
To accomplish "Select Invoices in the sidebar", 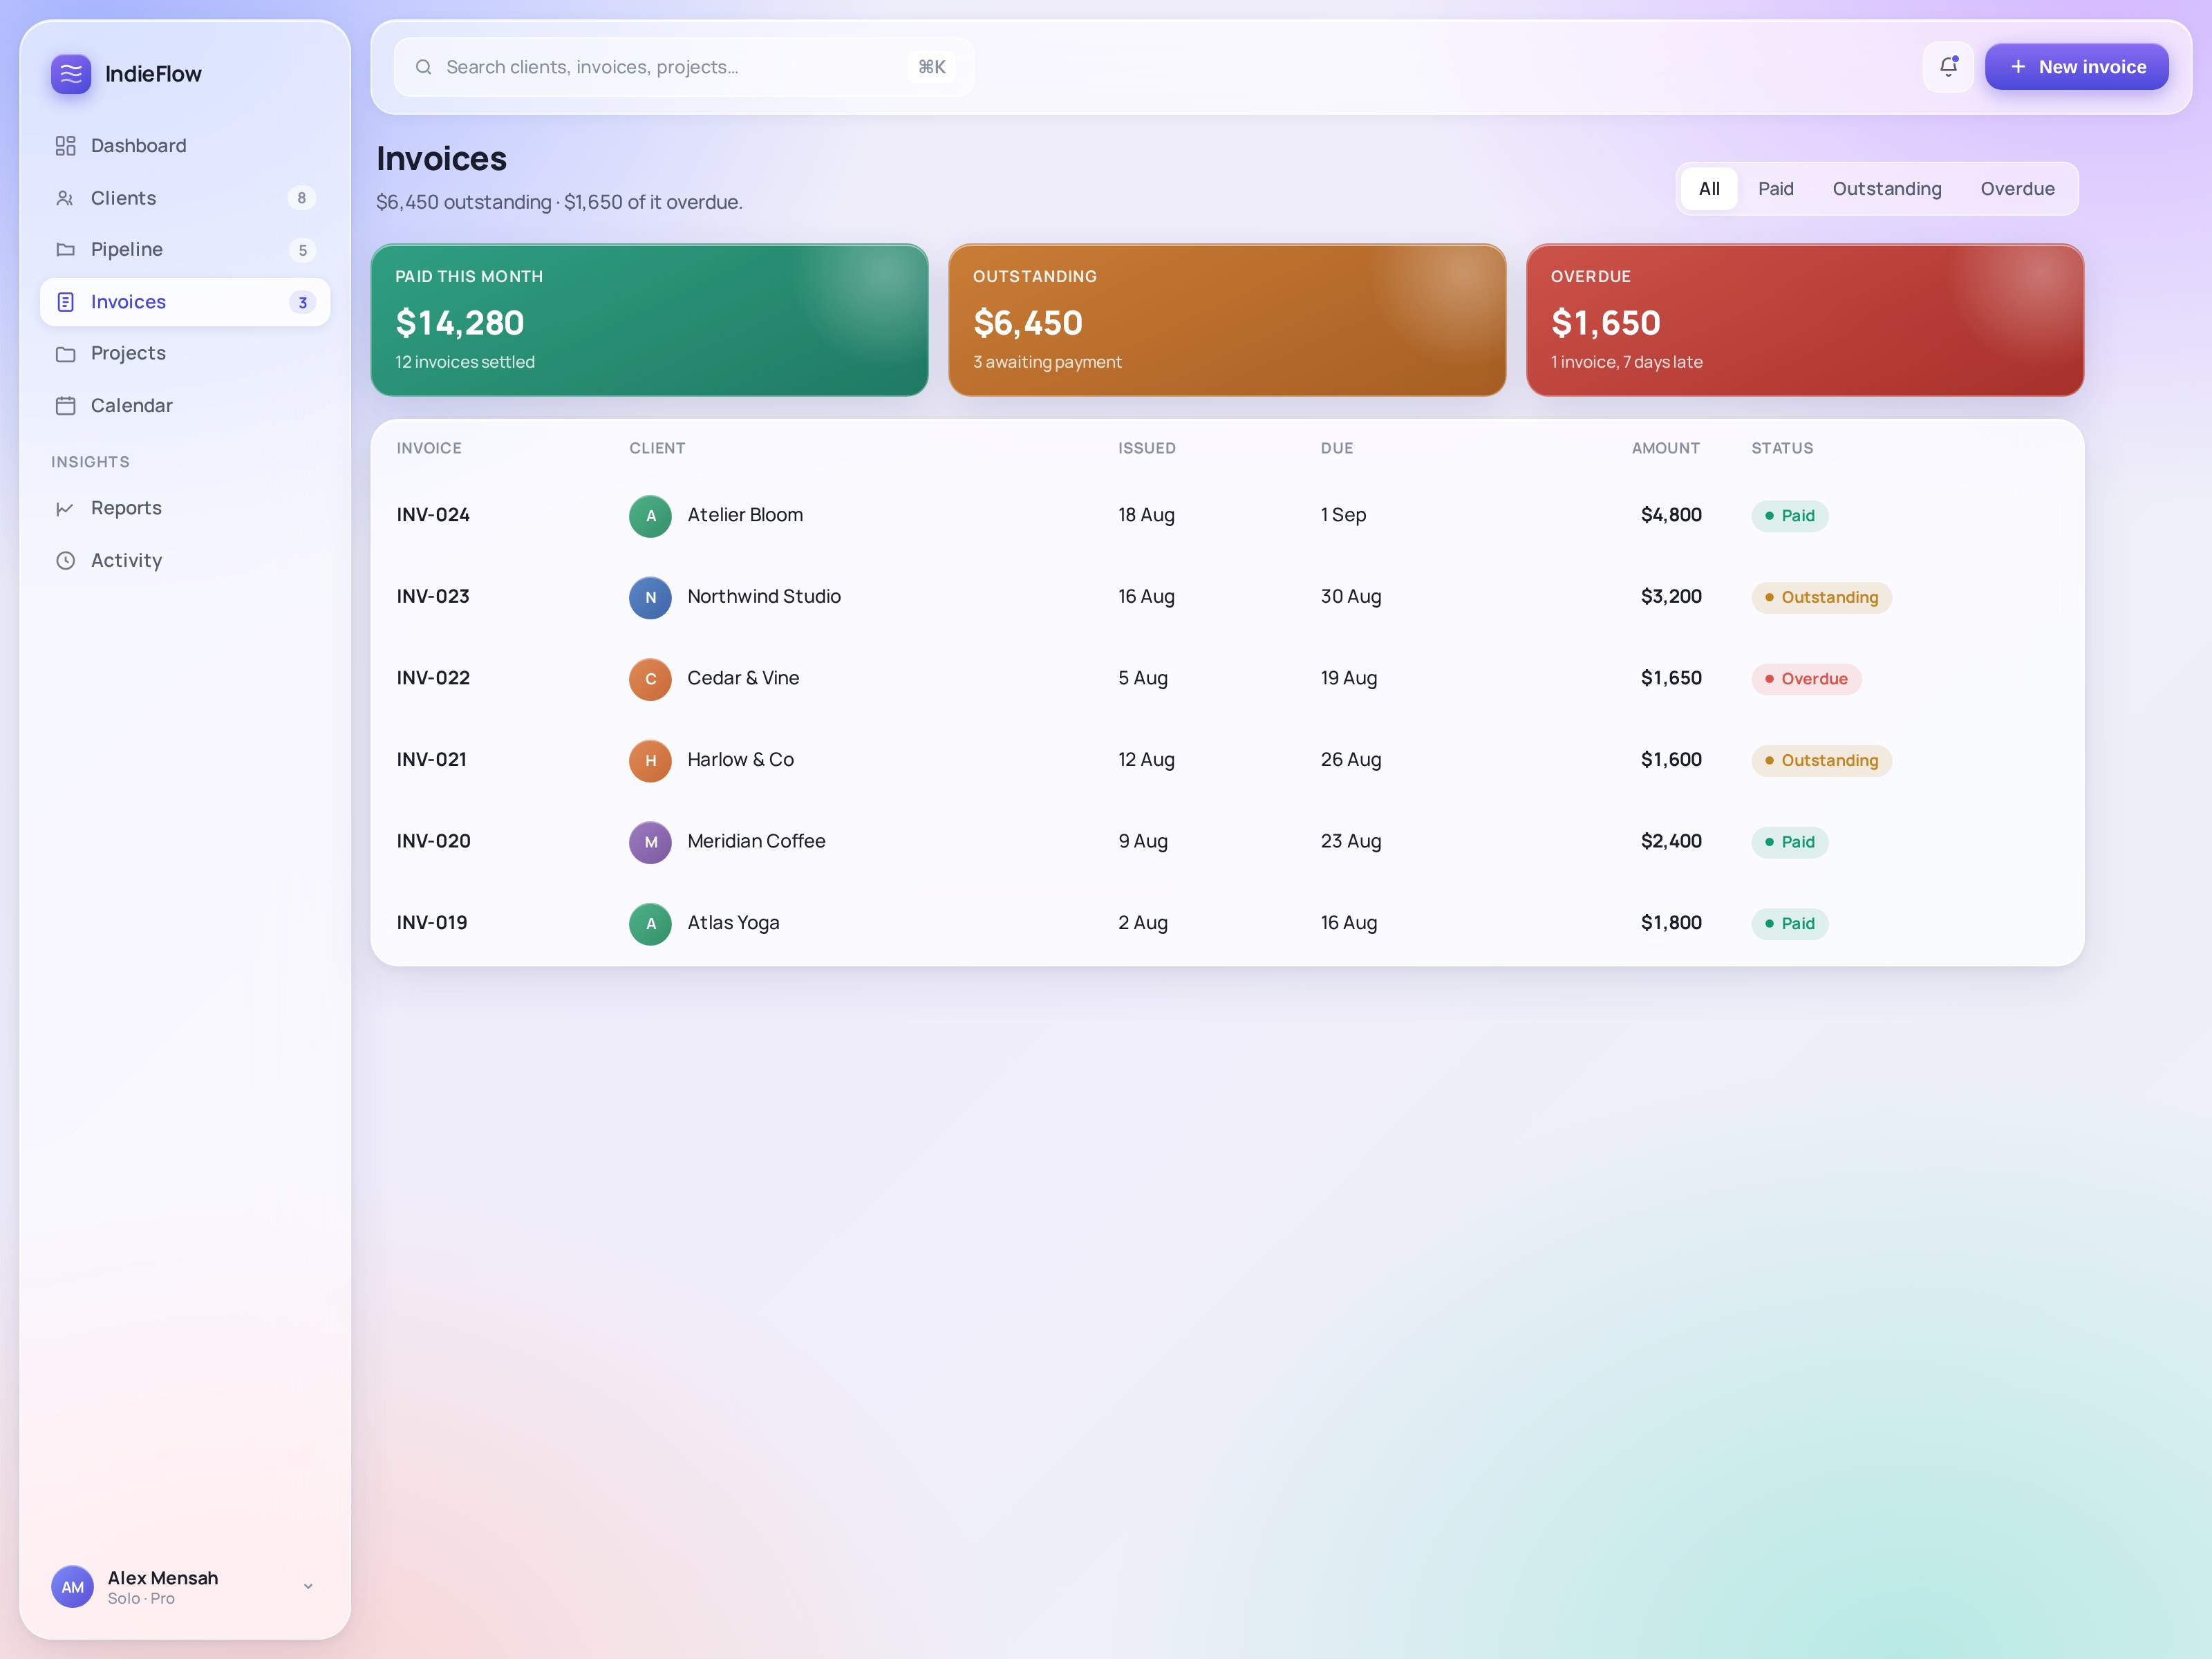I will tap(185, 302).
